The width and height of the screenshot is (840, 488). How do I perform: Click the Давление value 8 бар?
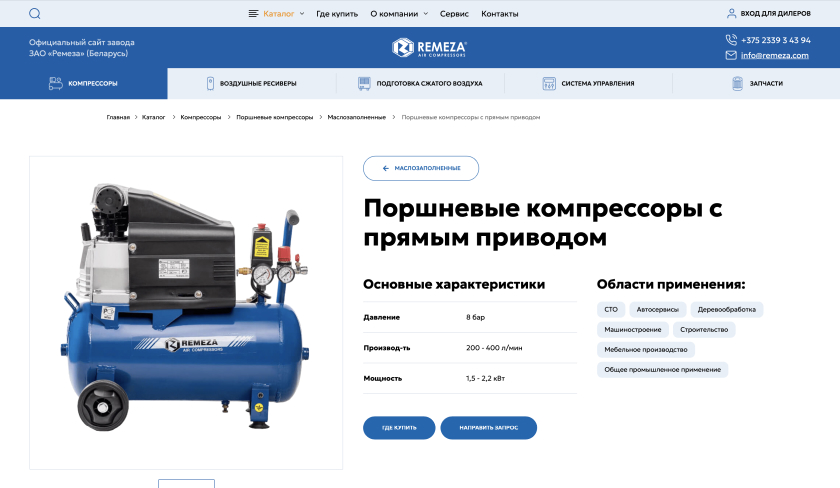475,317
